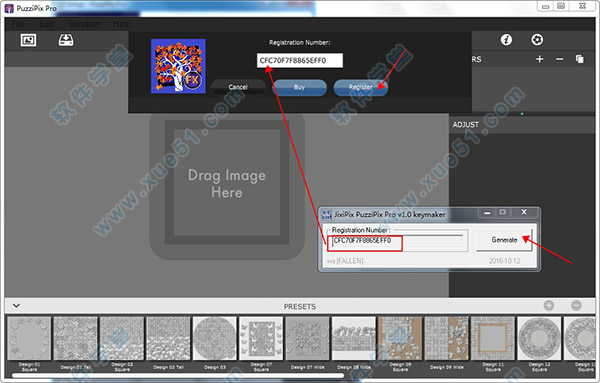
Task: Open the File menu
Action: [x=18, y=24]
